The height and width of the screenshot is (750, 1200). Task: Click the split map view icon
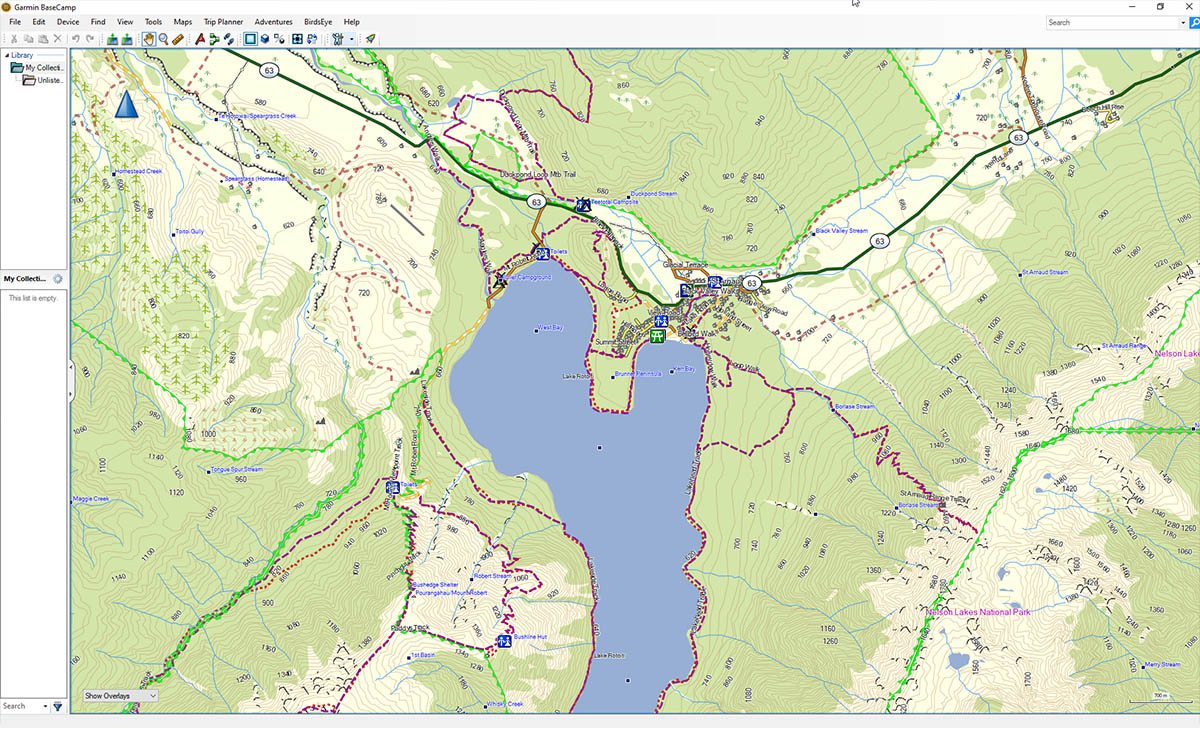279,39
